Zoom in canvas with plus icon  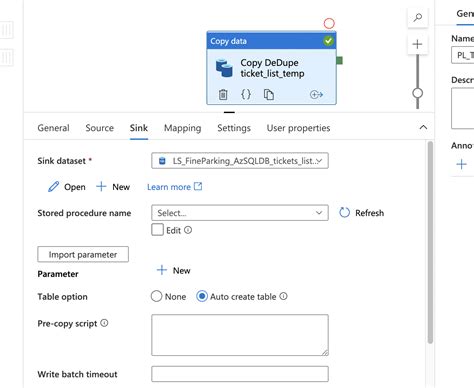pos(417,44)
